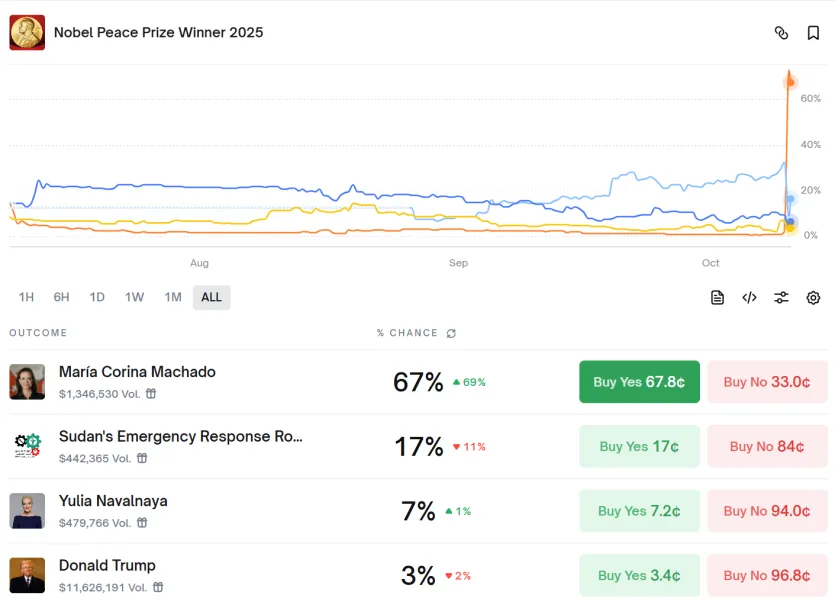Select the 1H time range
Viewport: 835px width, 605px height.
26,297
